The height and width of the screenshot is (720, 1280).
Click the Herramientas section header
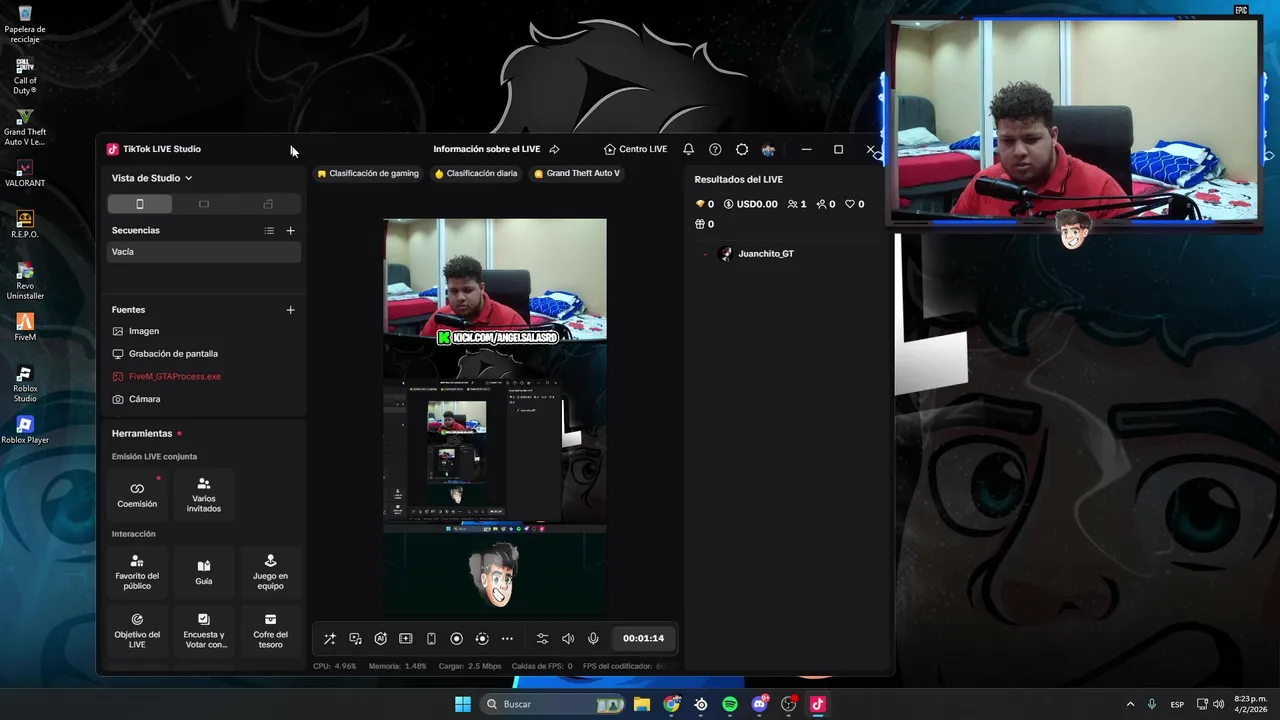(142, 433)
